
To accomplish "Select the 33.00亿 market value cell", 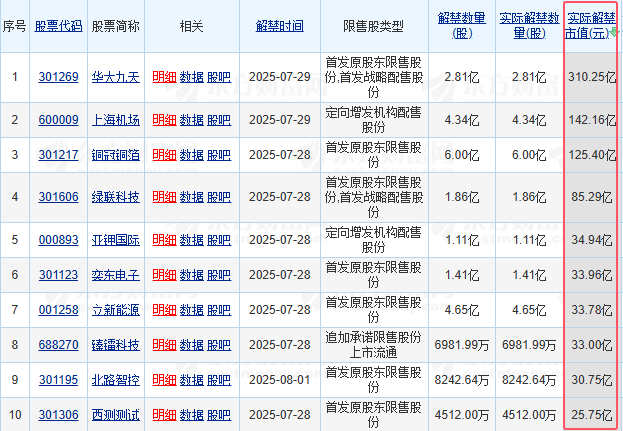I will click(592, 344).
